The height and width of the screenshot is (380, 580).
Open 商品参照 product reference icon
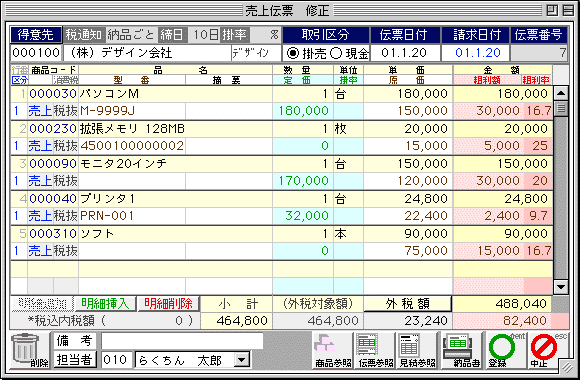click(x=333, y=350)
